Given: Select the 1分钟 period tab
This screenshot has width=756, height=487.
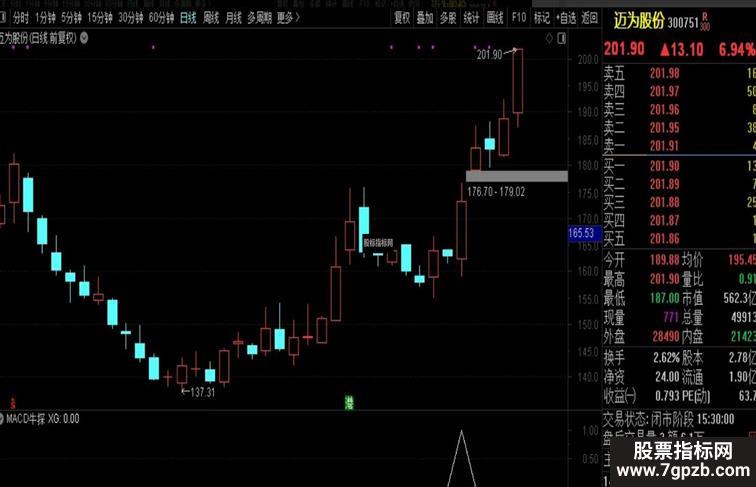Looking at the screenshot, I should coord(45,18).
